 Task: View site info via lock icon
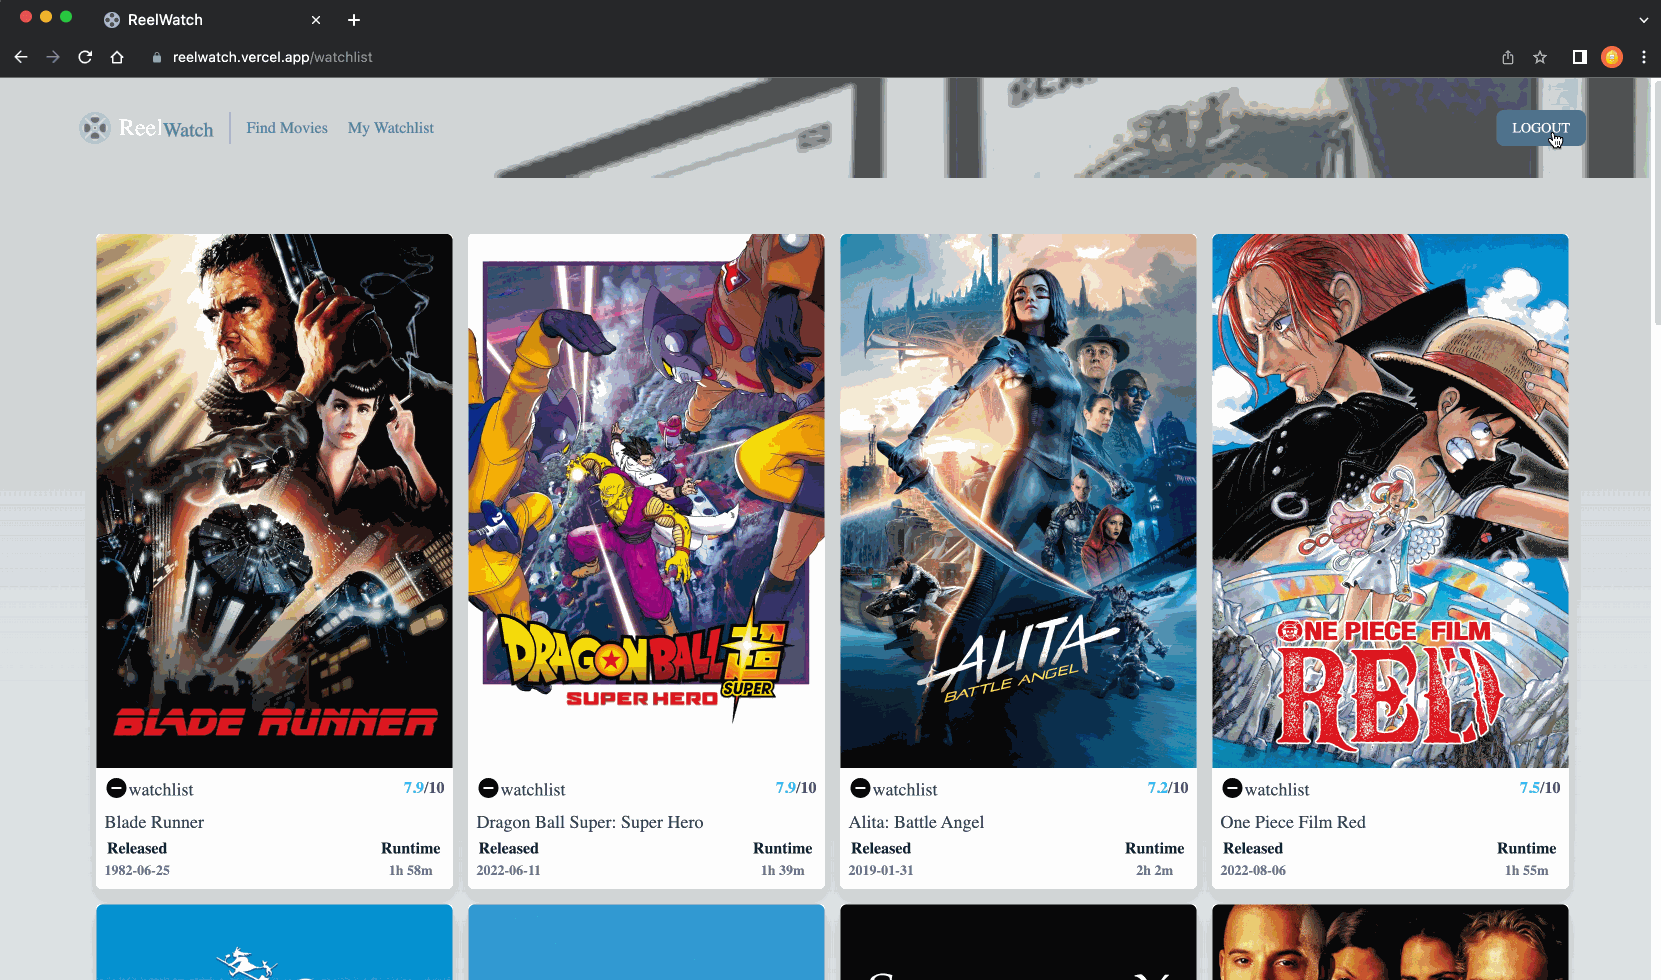(x=156, y=58)
